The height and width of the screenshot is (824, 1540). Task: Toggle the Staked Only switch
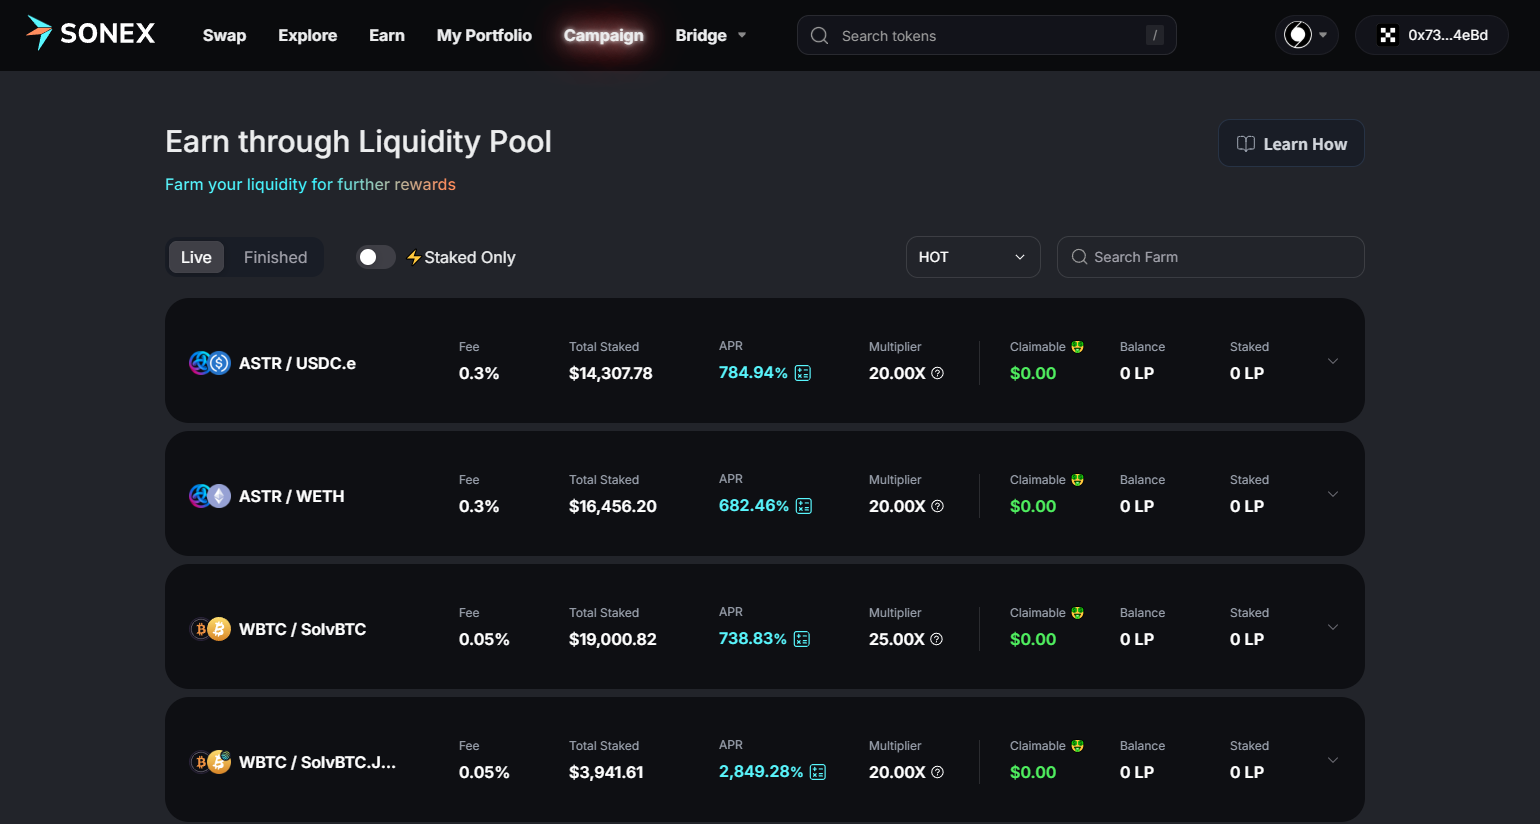(376, 257)
